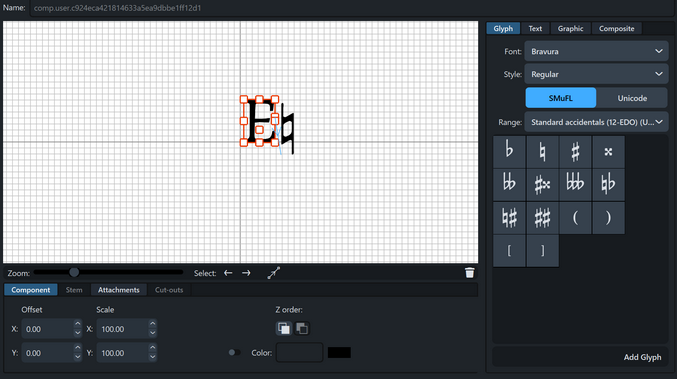Screen dimensions: 677x379
Task: Insert the natural accidental glyph
Action: 542,152
